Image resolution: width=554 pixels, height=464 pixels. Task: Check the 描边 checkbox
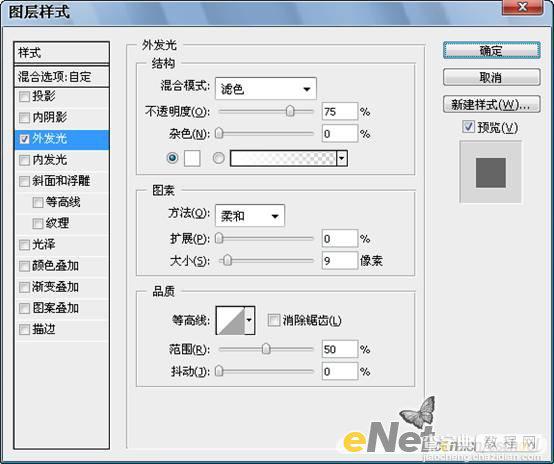[x=24, y=330]
